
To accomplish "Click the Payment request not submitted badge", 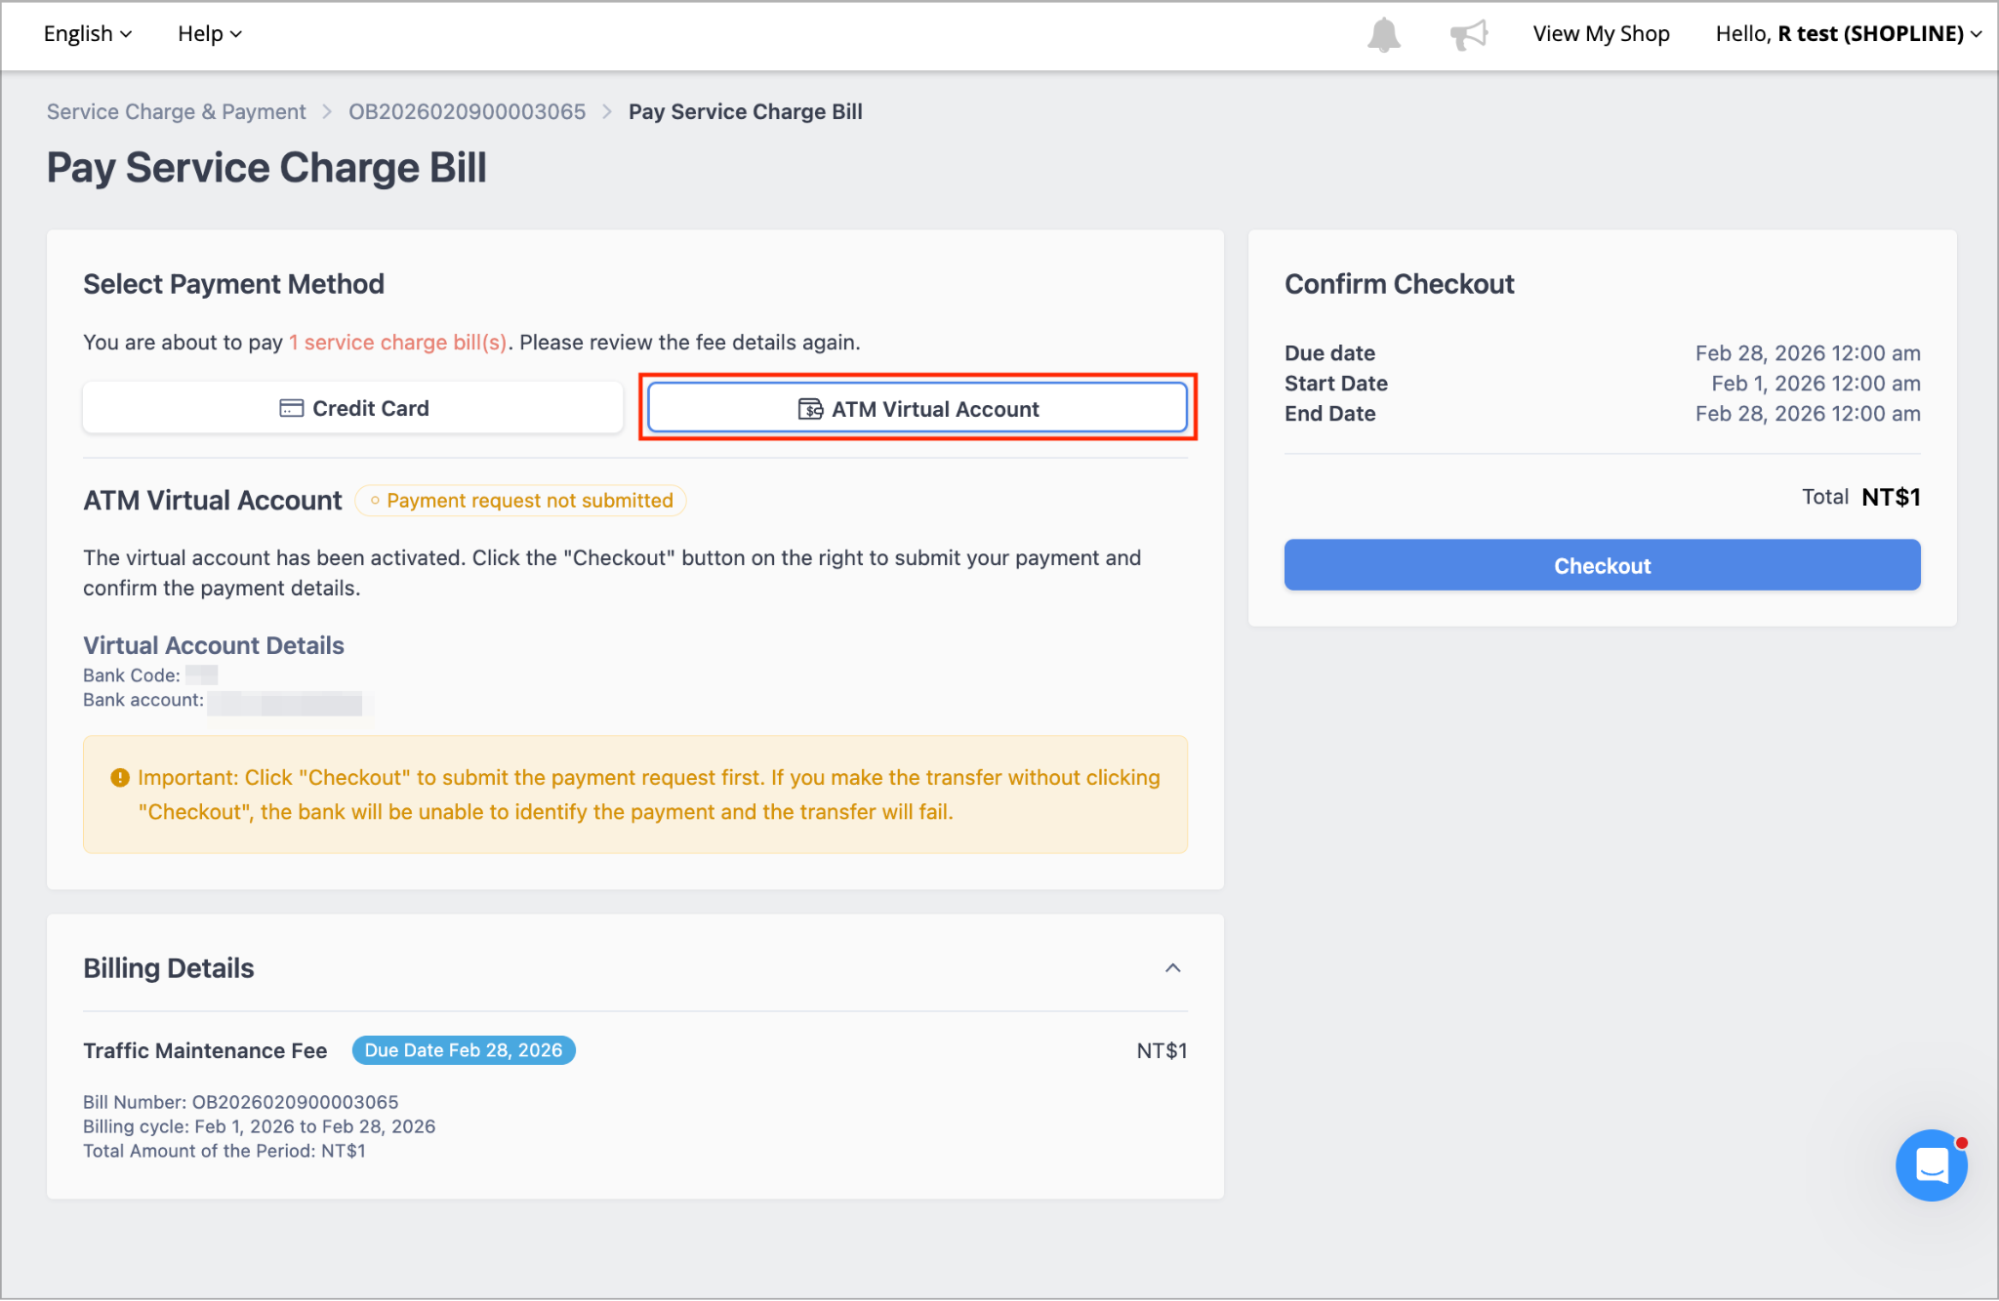I will pos(521,501).
